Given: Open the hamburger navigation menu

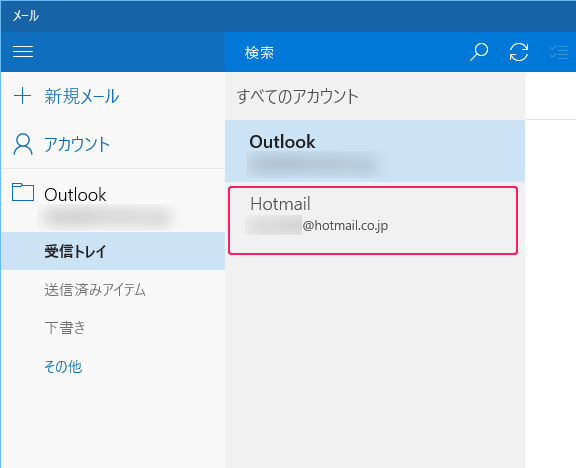Looking at the screenshot, I should (23, 51).
